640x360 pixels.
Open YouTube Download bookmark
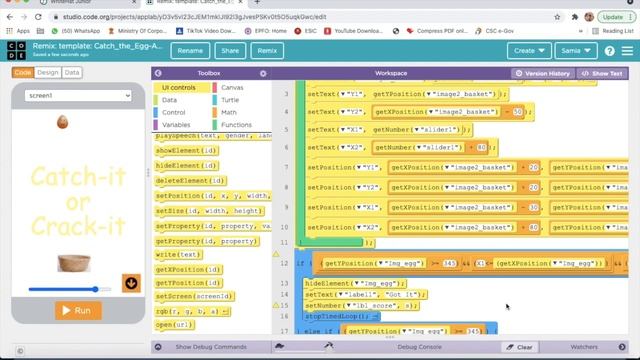click(354, 31)
